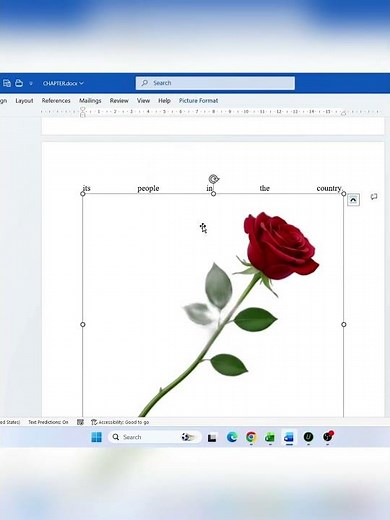390x520 pixels.
Task: Open the black circular taskbar app
Action: pos(308,437)
